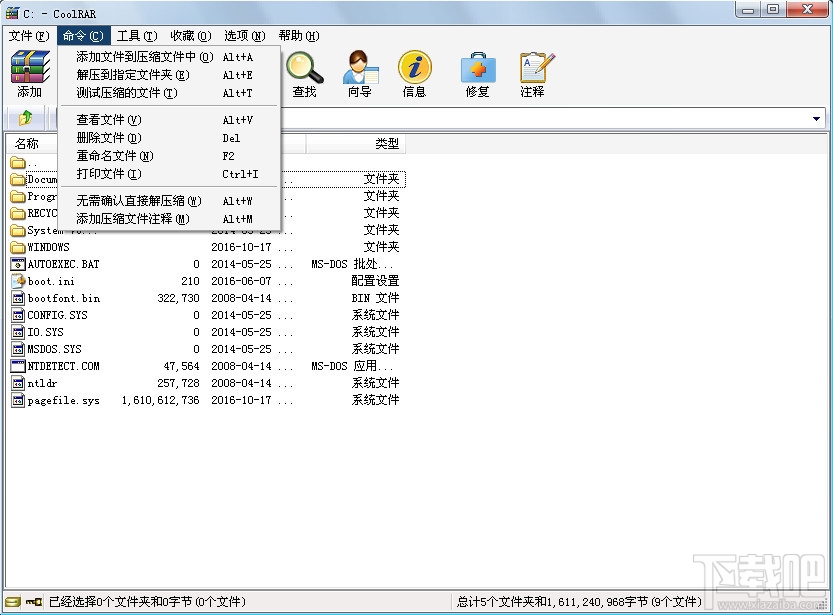
Task: Open the 工具 menu
Action: (x=135, y=35)
